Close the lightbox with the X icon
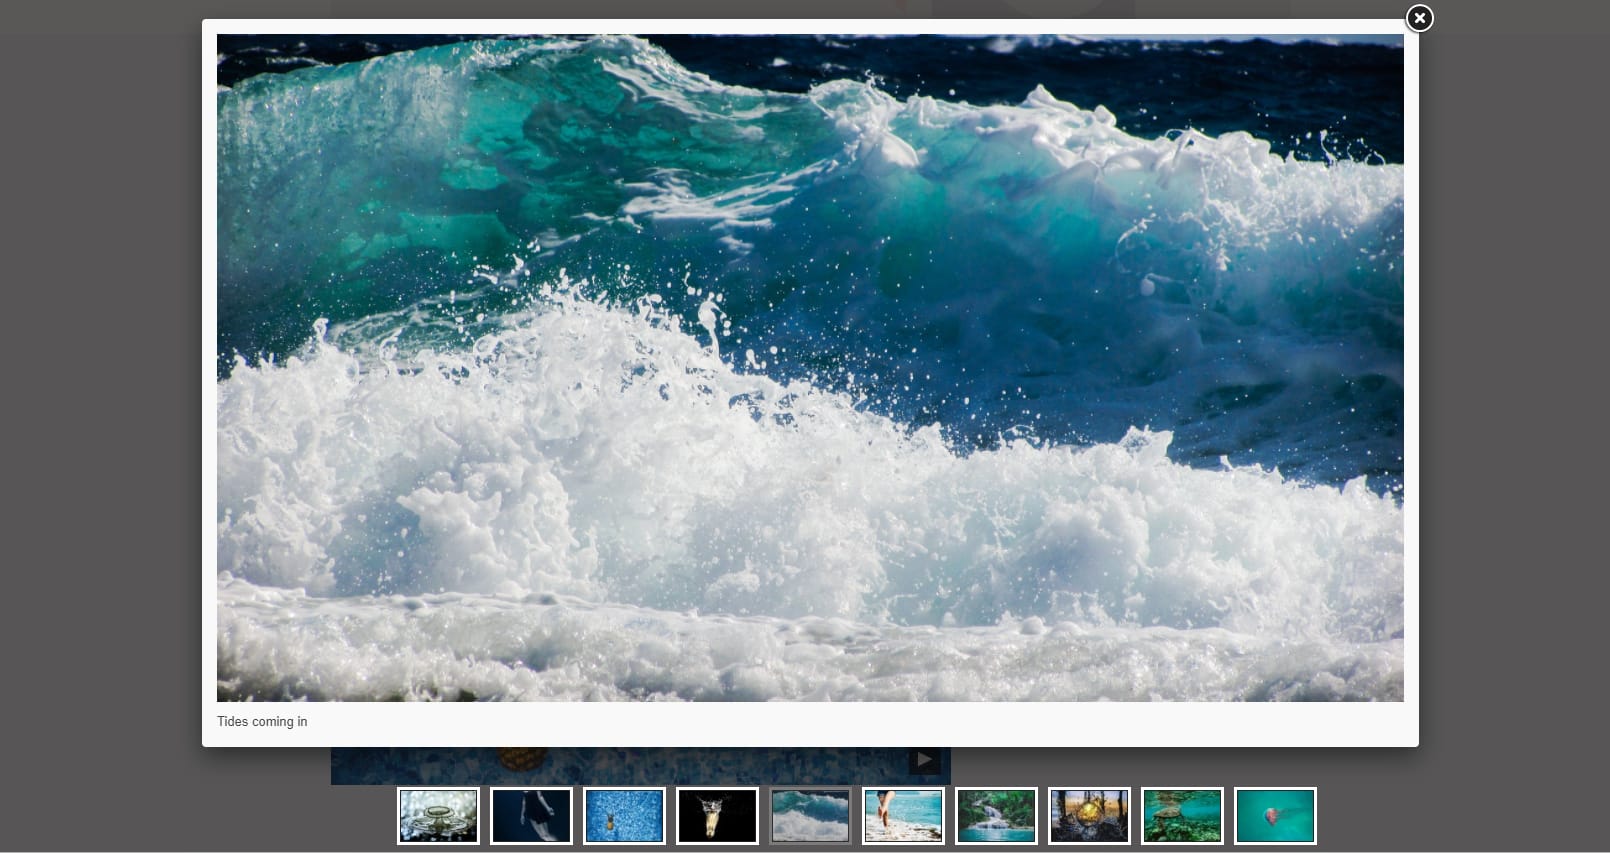Screen dimensions: 1610x853 (x=1419, y=18)
